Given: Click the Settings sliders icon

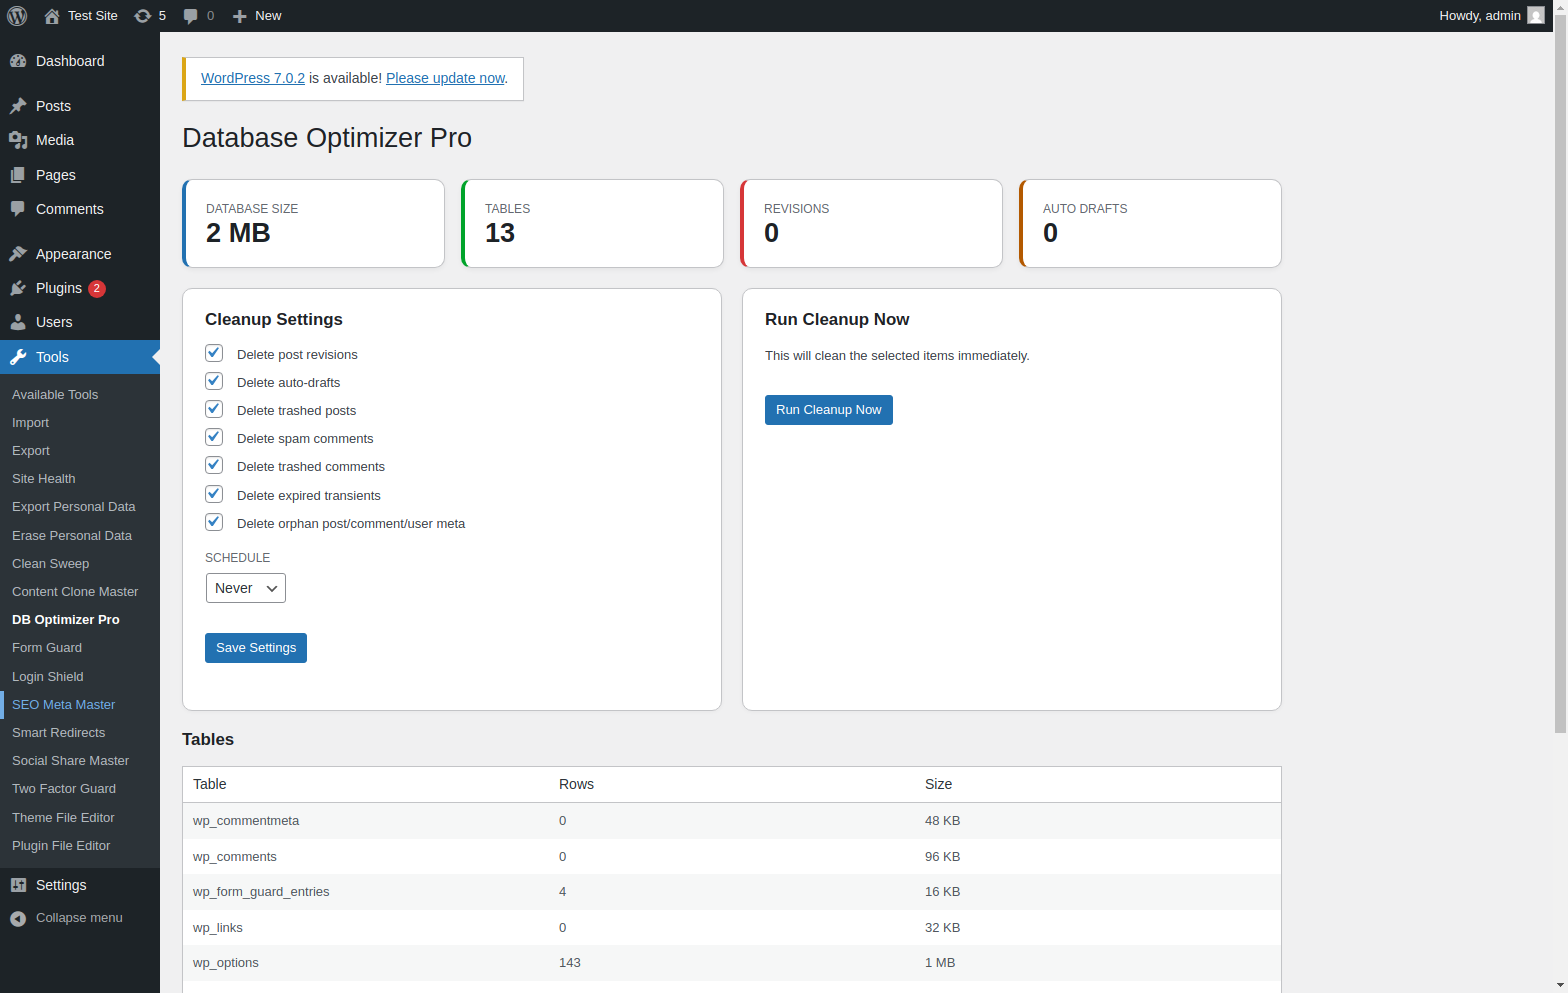Looking at the screenshot, I should pos(18,885).
